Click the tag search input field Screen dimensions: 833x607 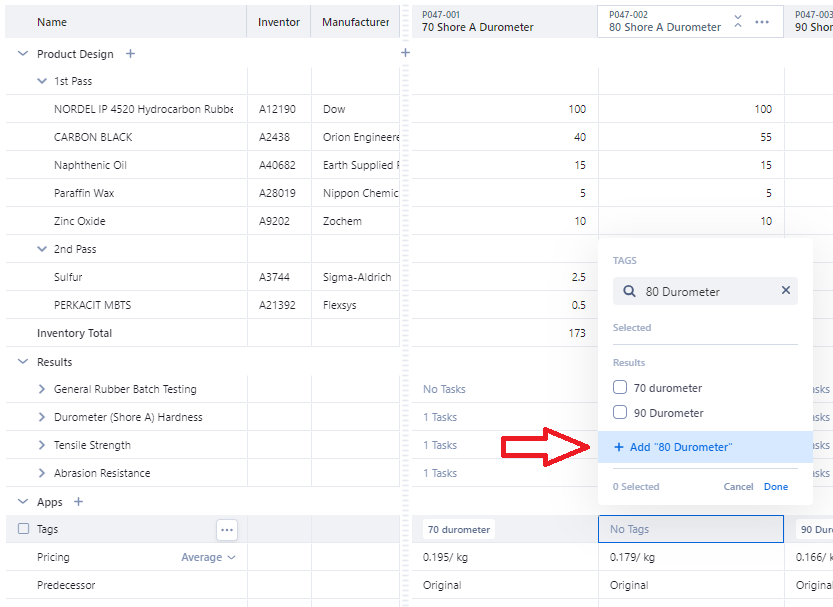coord(705,292)
